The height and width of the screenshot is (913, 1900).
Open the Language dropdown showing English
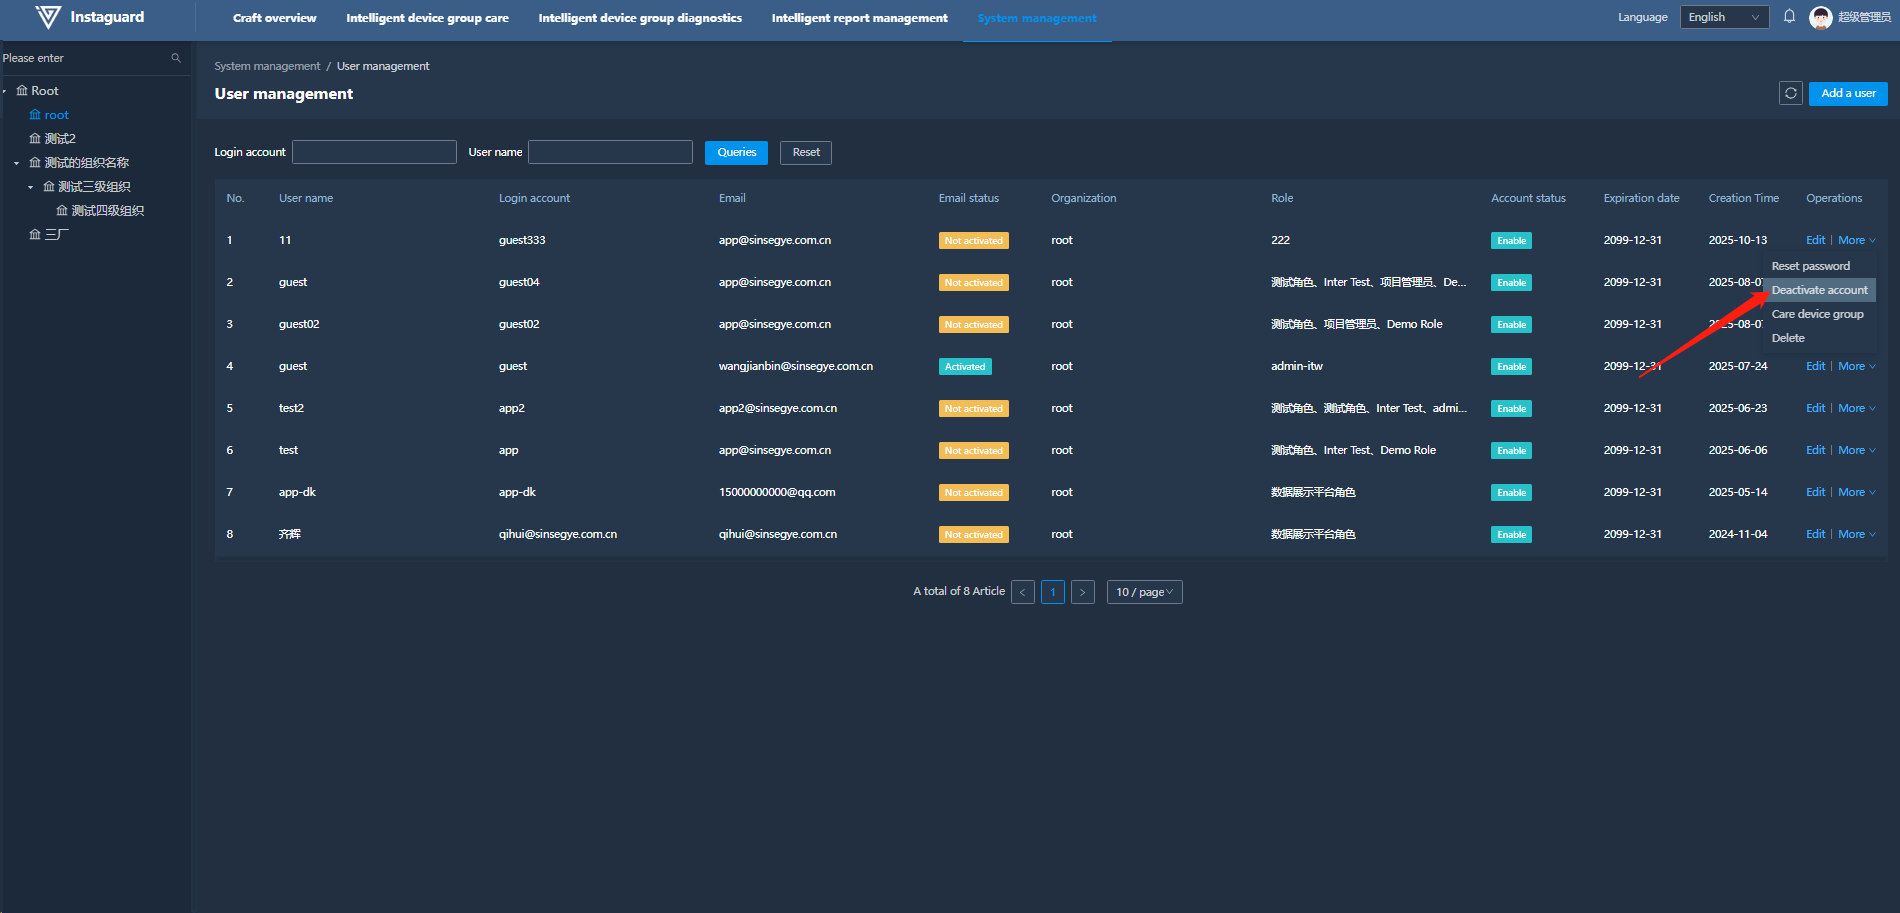point(1724,17)
